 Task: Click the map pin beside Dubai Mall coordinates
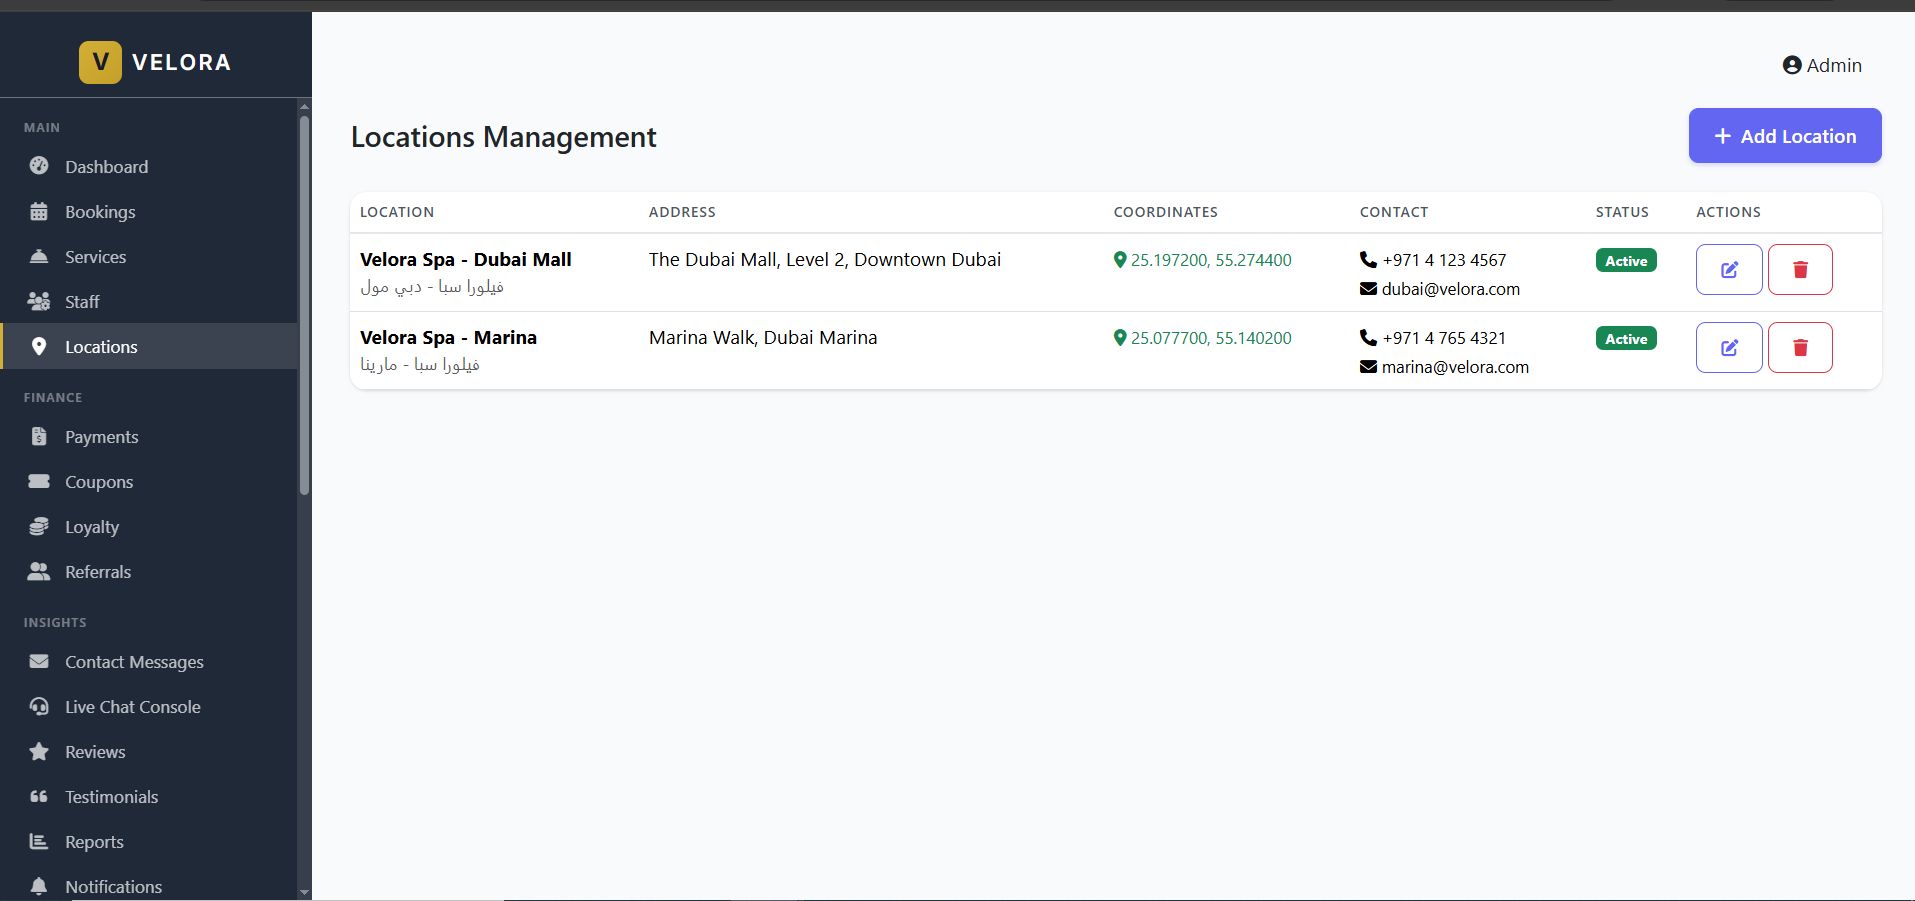(x=1120, y=260)
